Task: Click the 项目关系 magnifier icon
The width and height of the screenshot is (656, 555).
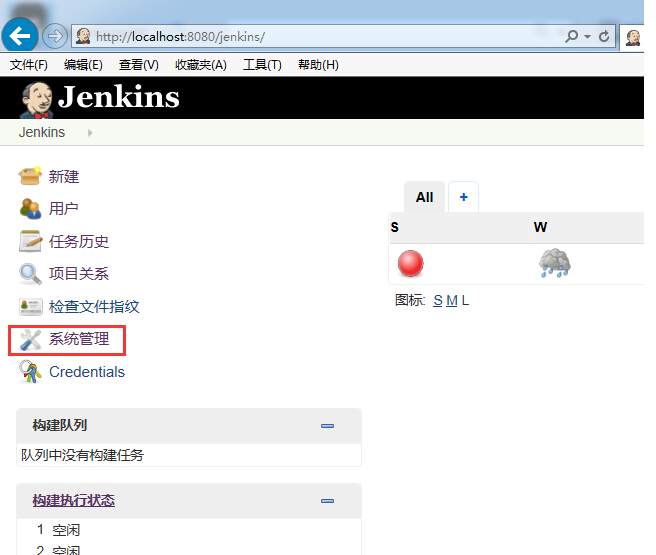Action: click(x=30, y=274)
